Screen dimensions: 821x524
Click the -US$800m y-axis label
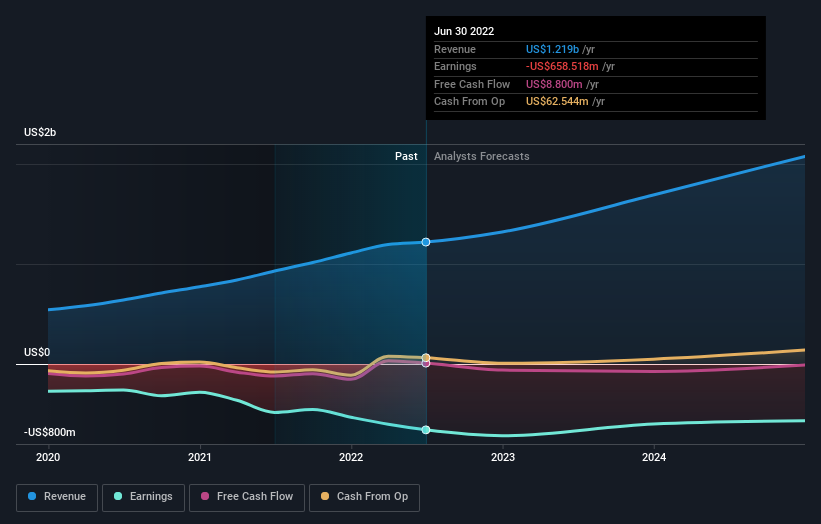pos(50,432)
